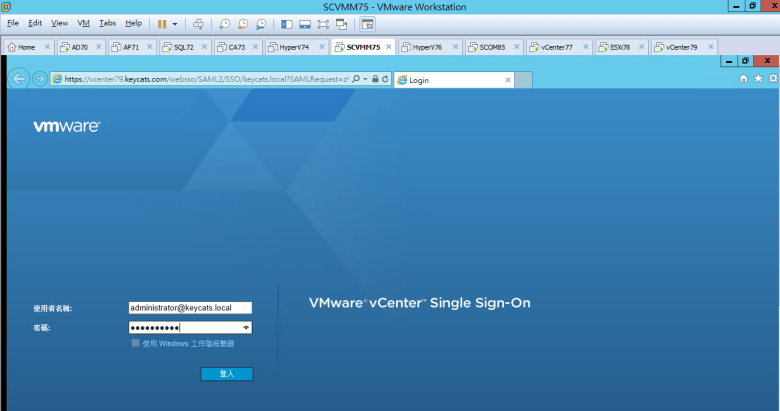Click the username input field
780x411 pixels.
click(190, 308)
